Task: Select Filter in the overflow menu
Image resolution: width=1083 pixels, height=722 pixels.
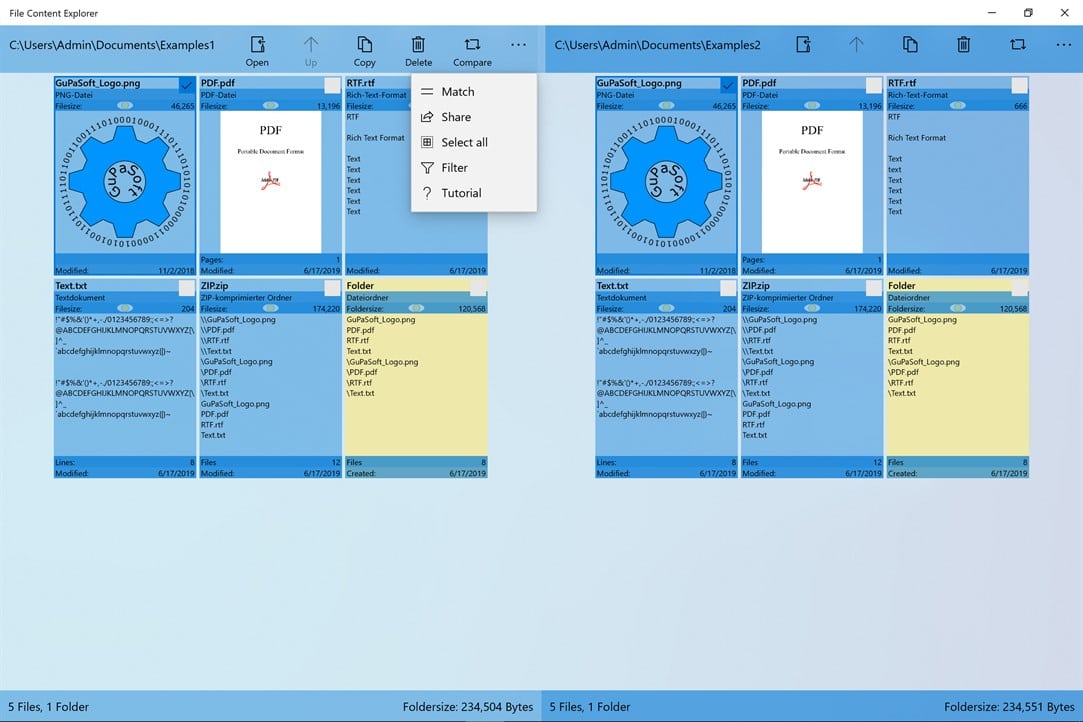Action: (454, 168)
